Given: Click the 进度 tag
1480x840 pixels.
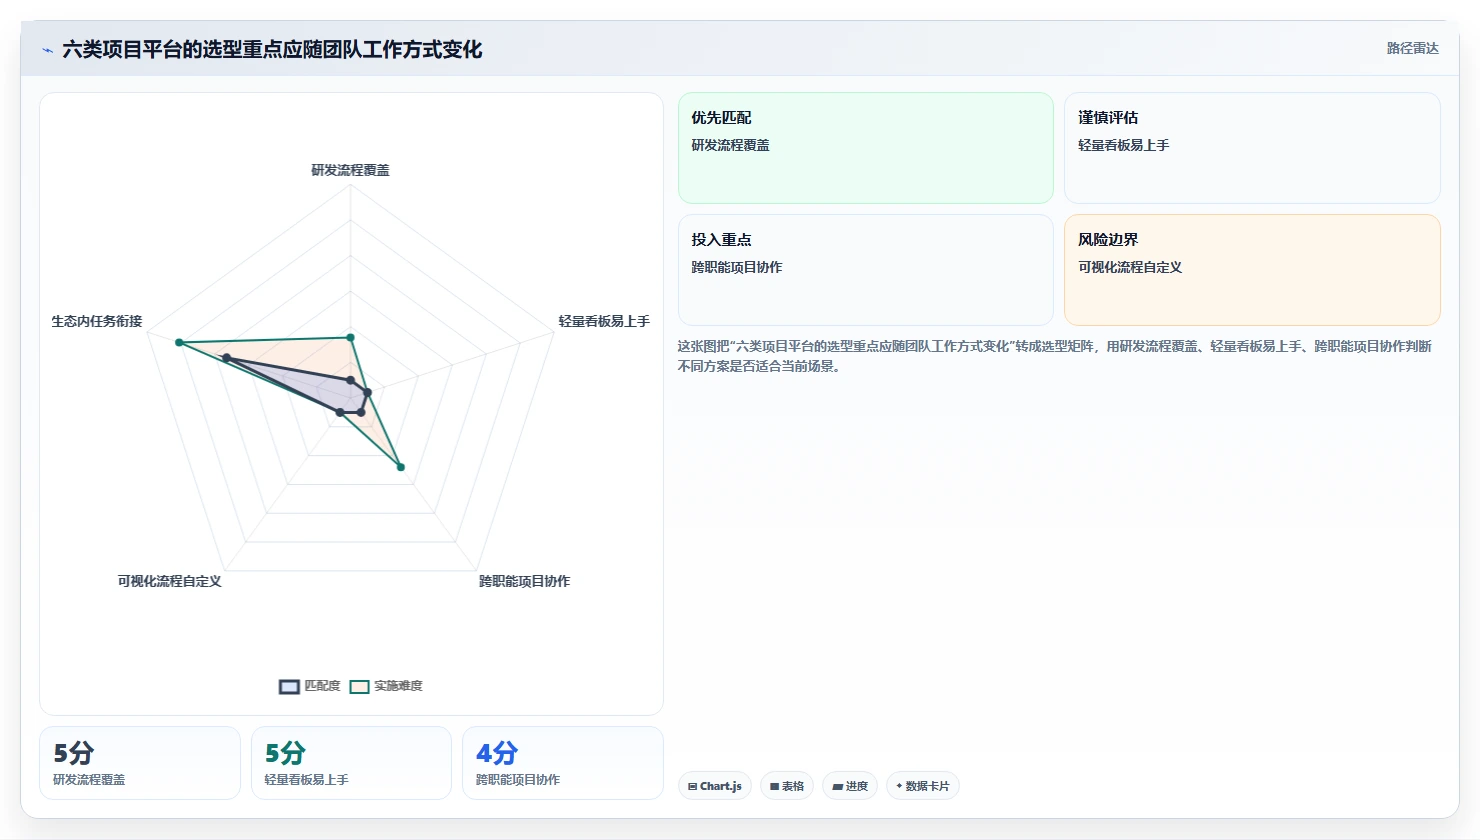Looking at the screenshot, I should coord(850,786).
